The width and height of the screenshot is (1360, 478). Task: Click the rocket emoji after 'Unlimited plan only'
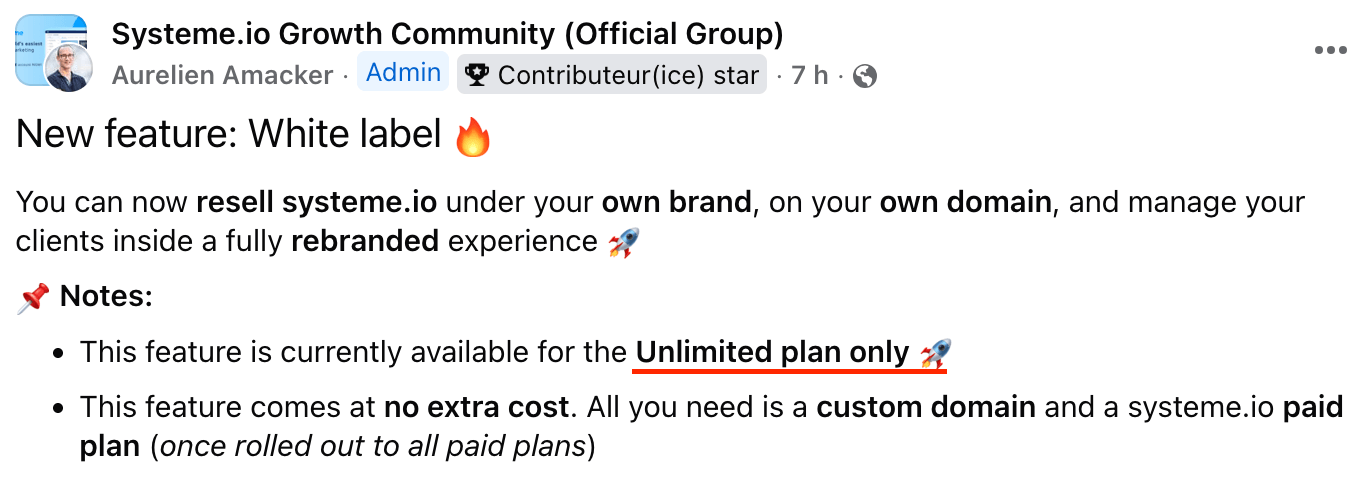point(934,352)
